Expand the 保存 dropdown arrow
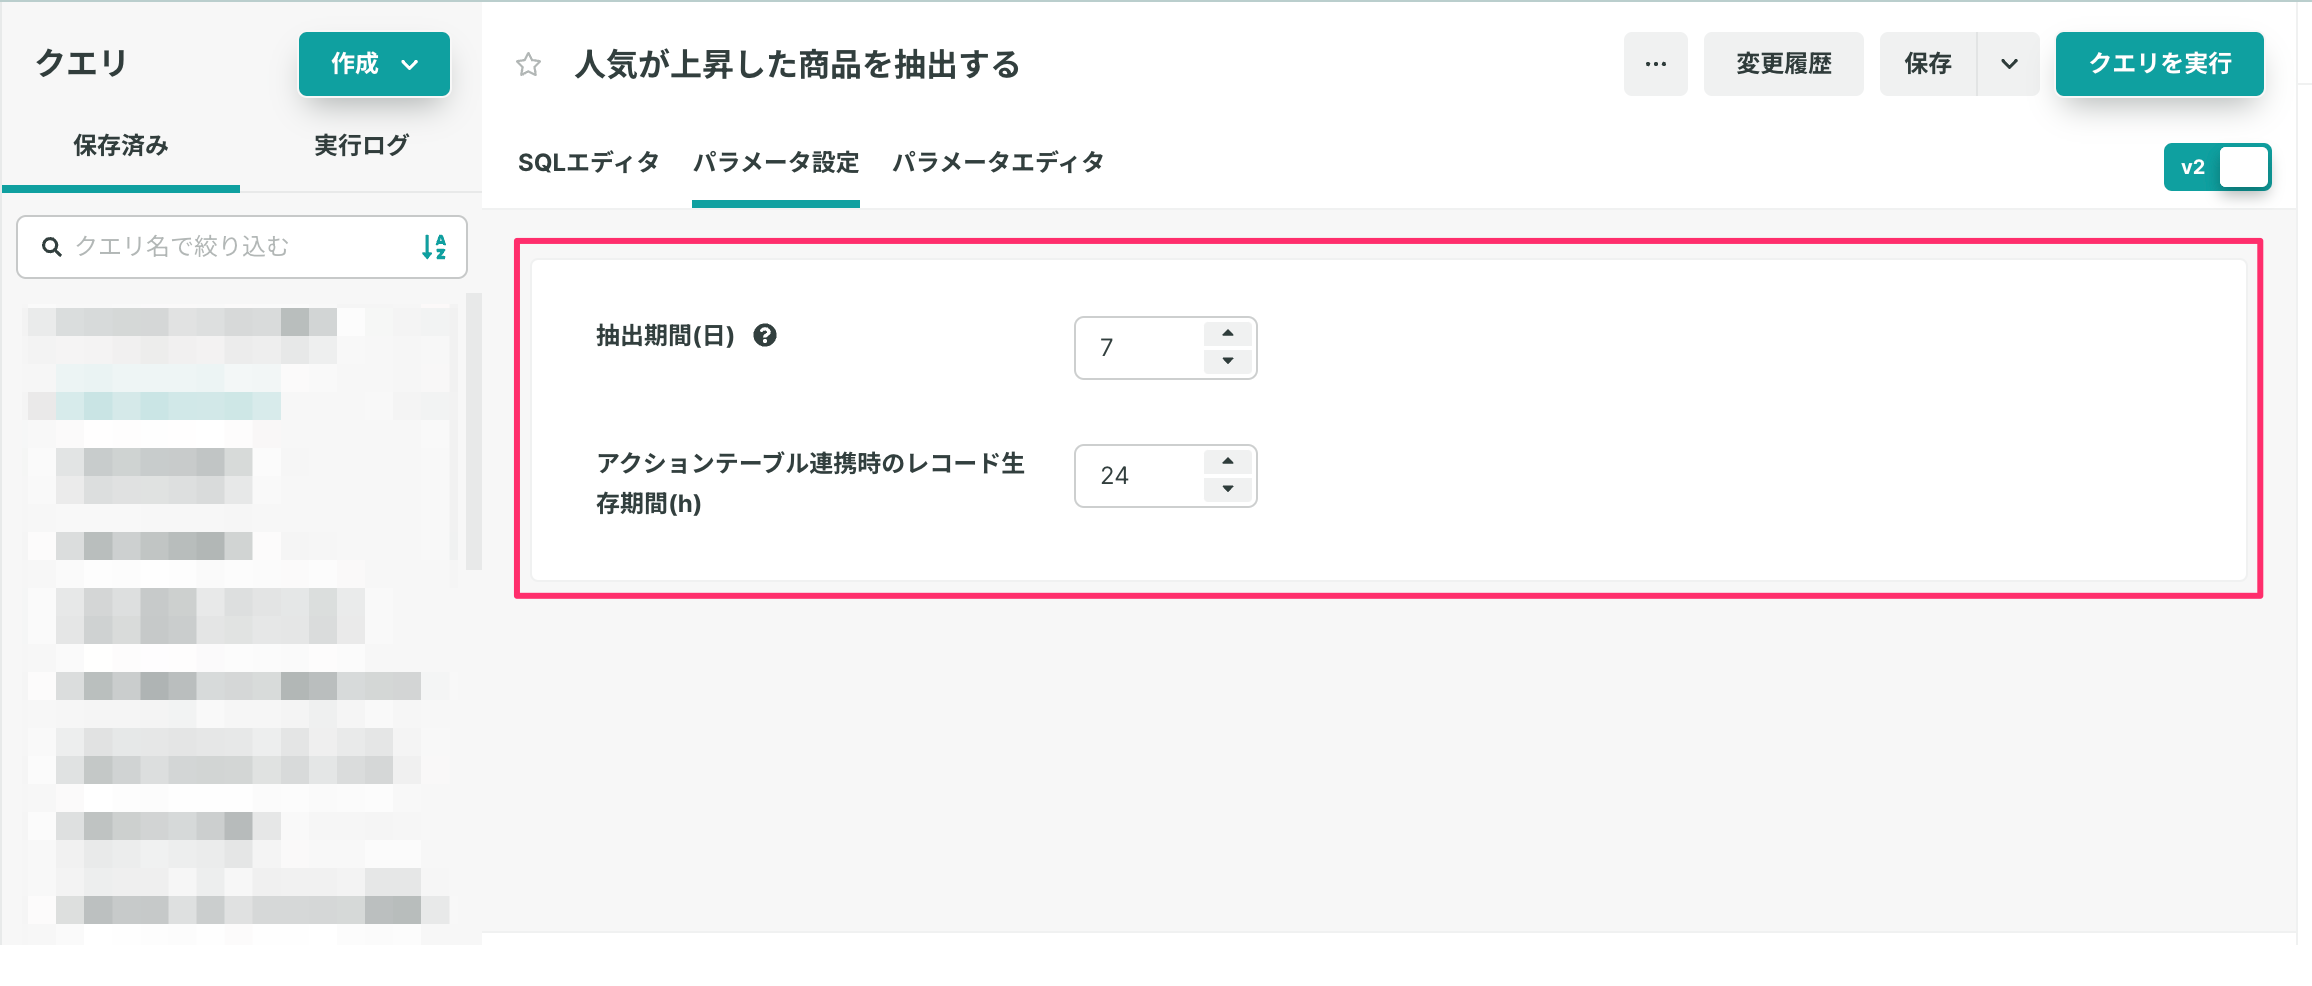 [2009, 64]
